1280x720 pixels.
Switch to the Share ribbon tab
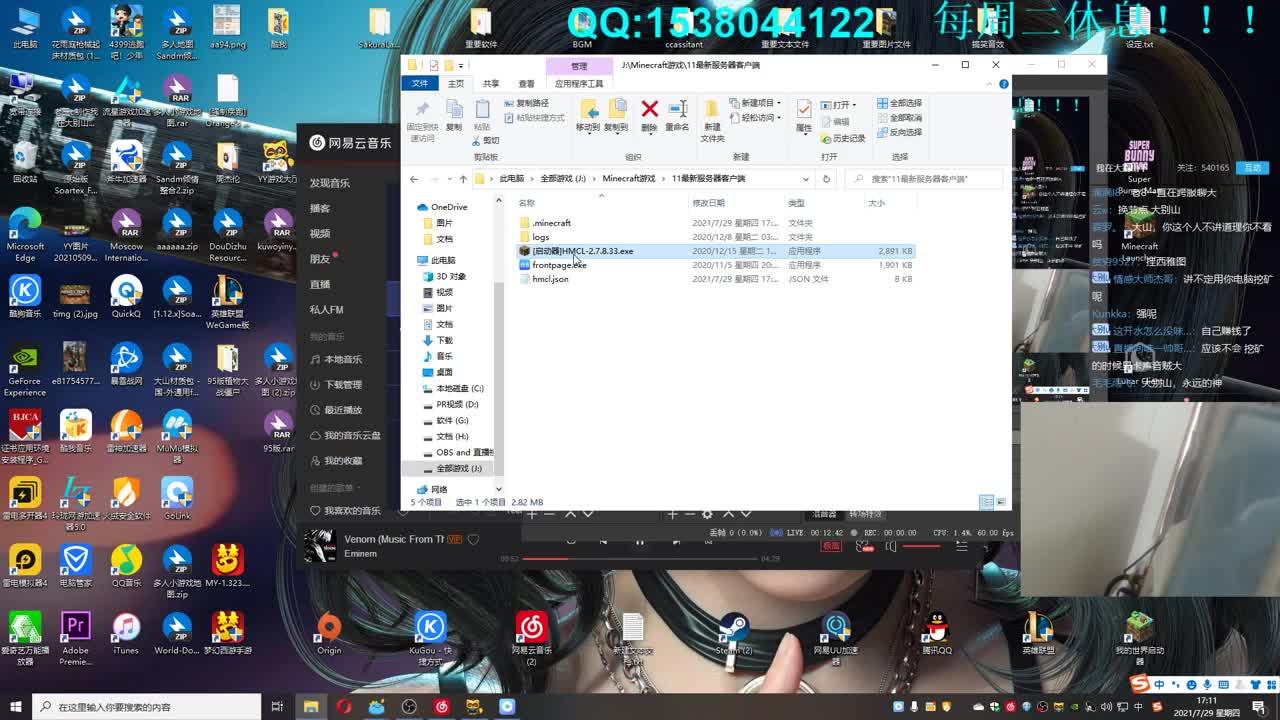click(x=491, y=84)
